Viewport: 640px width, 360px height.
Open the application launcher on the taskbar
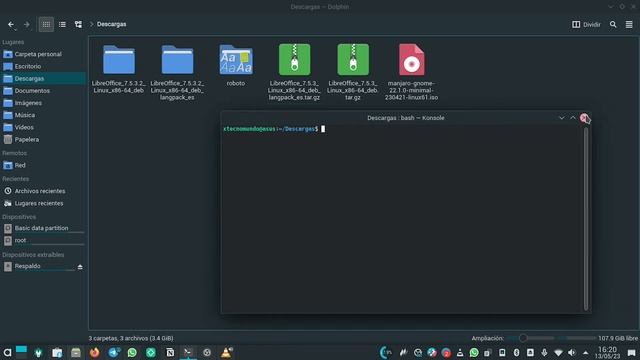point(7,352)
